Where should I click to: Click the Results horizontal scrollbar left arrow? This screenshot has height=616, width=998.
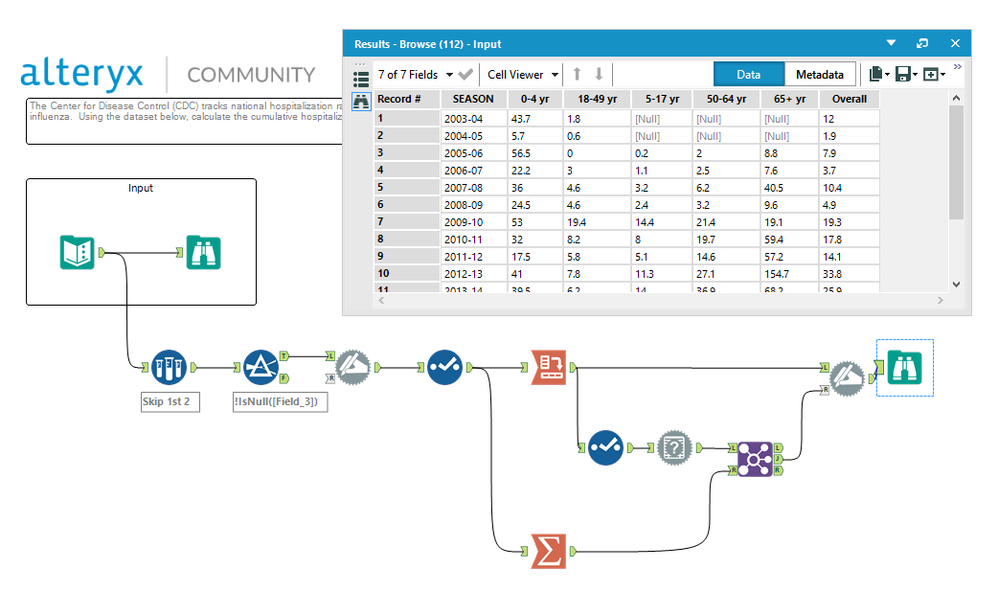pyautogui.click(x=381, y=300)
